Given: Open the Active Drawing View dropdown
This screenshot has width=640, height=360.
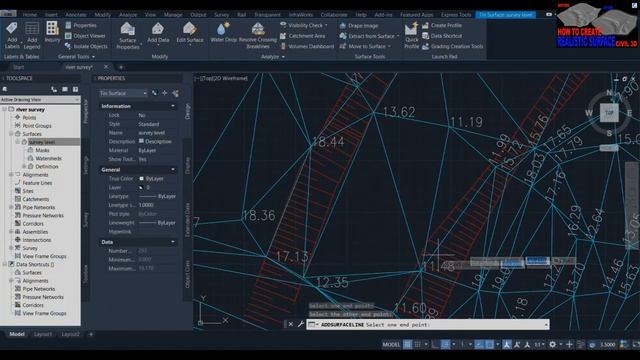Looking at the screenshot, I should [40, 100].
